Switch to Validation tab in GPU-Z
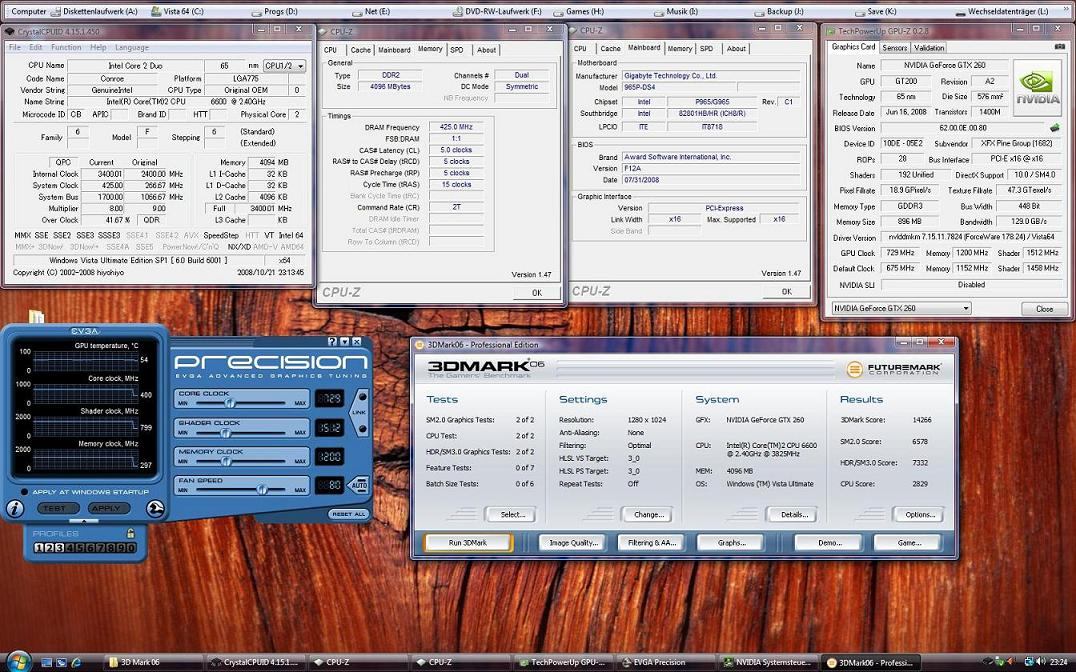Screen dimensions: 1076x672 929,47
